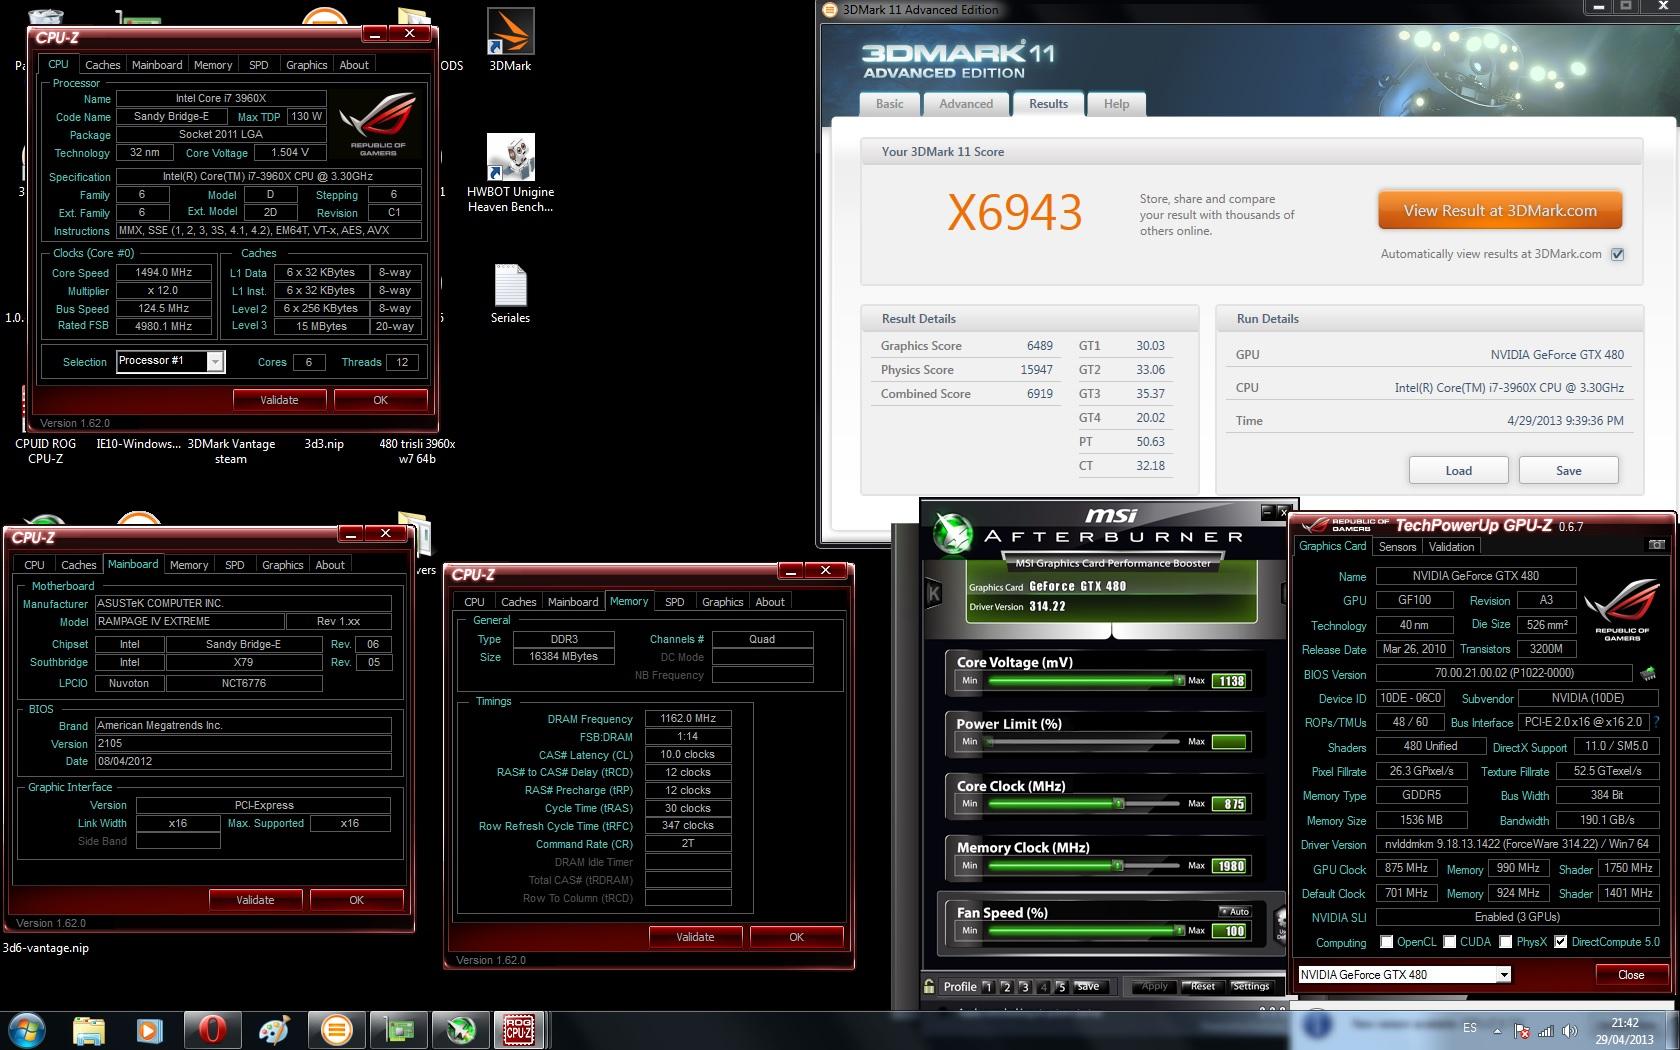Toggle Auto fan speed in Afterburner
Screen dimensions: 1680x1050
coord(1235,911)
